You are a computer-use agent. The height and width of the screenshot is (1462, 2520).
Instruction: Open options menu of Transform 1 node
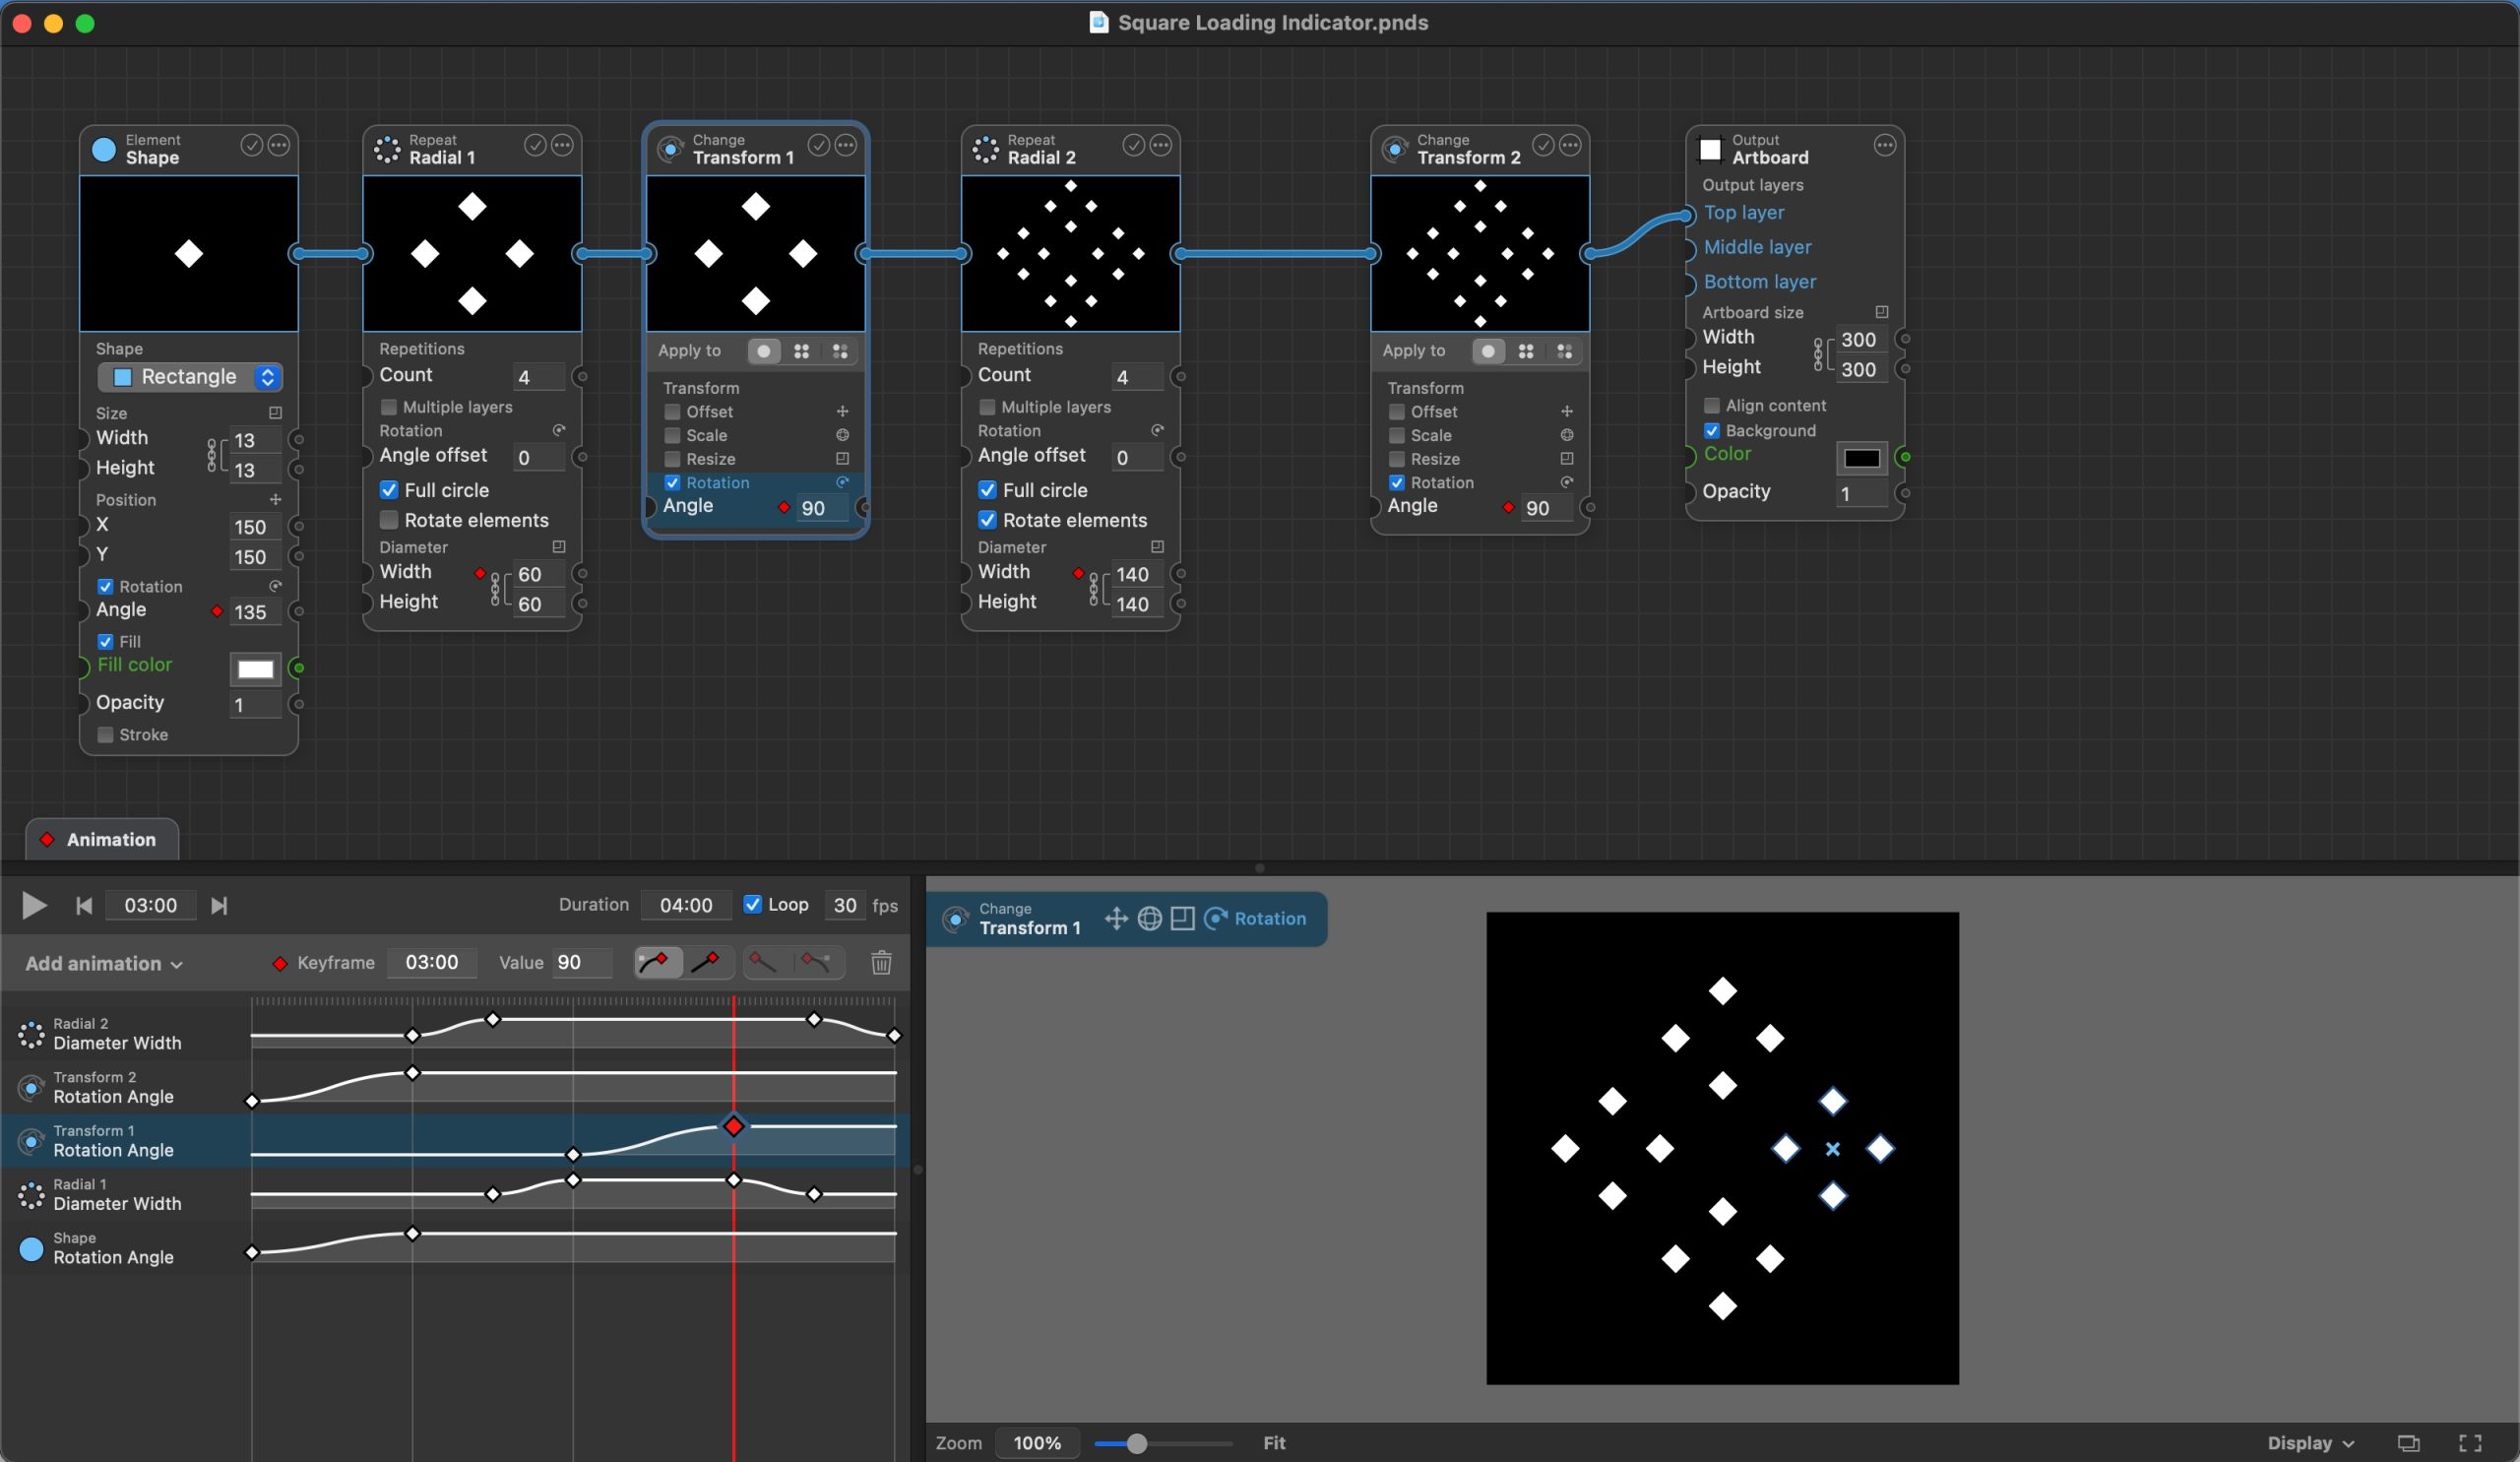pyautogui.click(x=846, y=145)
